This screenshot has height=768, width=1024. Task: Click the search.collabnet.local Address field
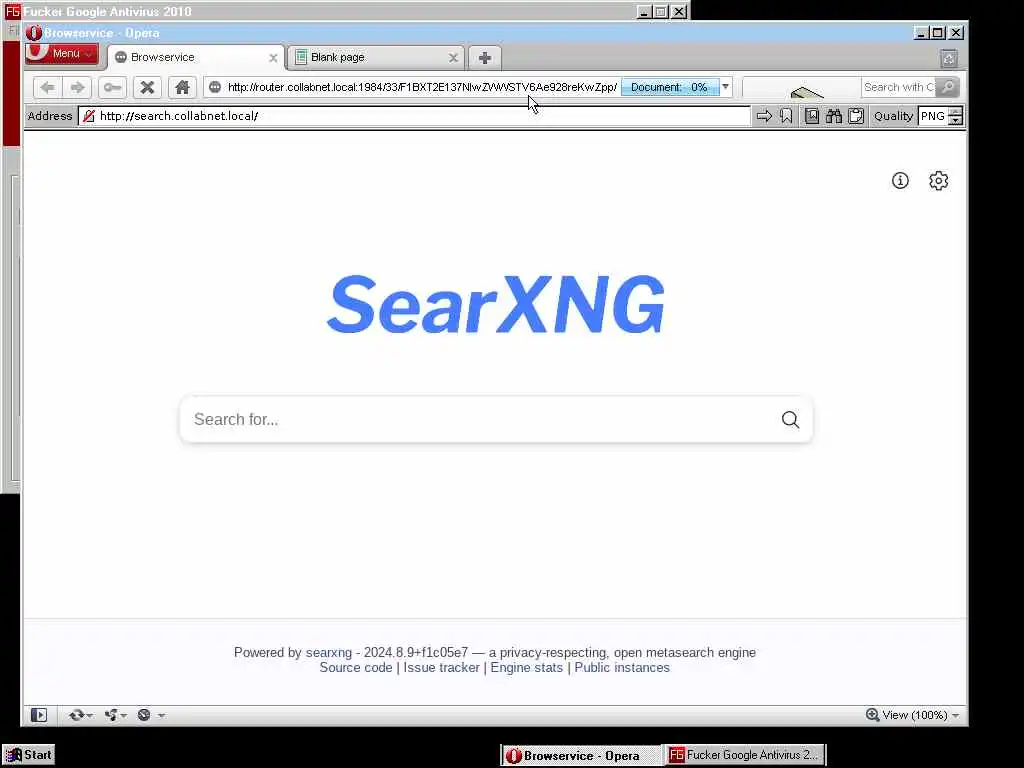(x=422, y=116)
